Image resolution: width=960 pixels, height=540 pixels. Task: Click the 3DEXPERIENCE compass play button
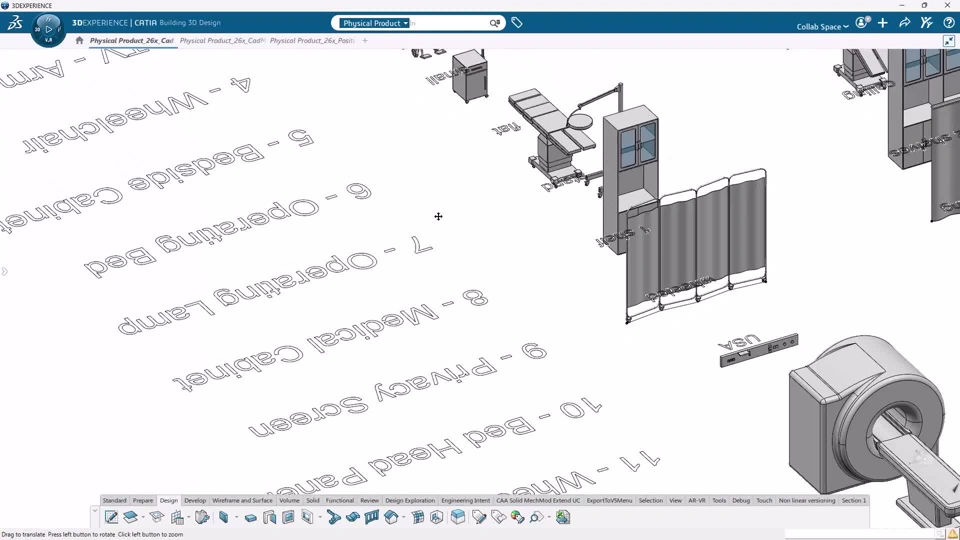48,29
